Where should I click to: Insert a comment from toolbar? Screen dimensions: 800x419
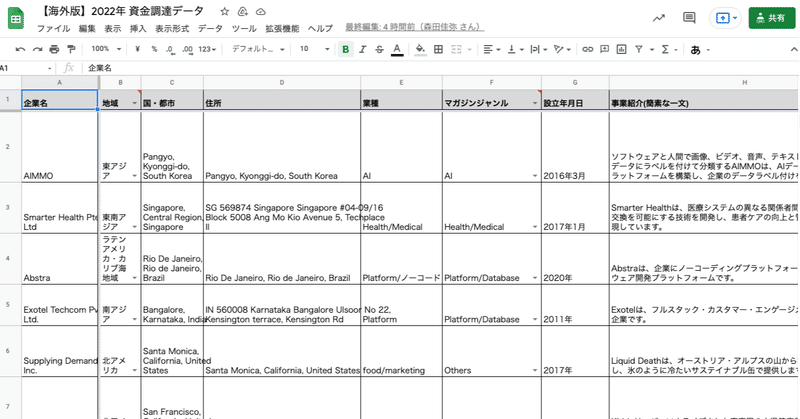[605, 50]
